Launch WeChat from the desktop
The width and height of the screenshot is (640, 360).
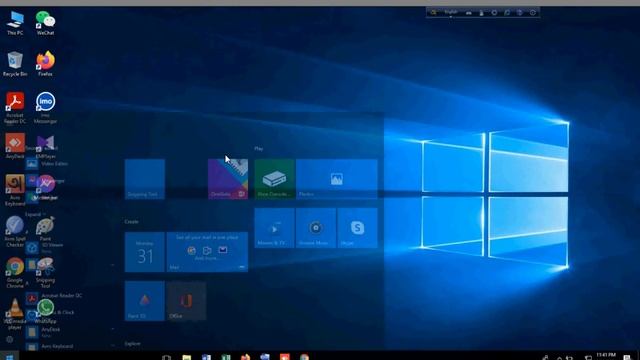(x=45, y=23)
